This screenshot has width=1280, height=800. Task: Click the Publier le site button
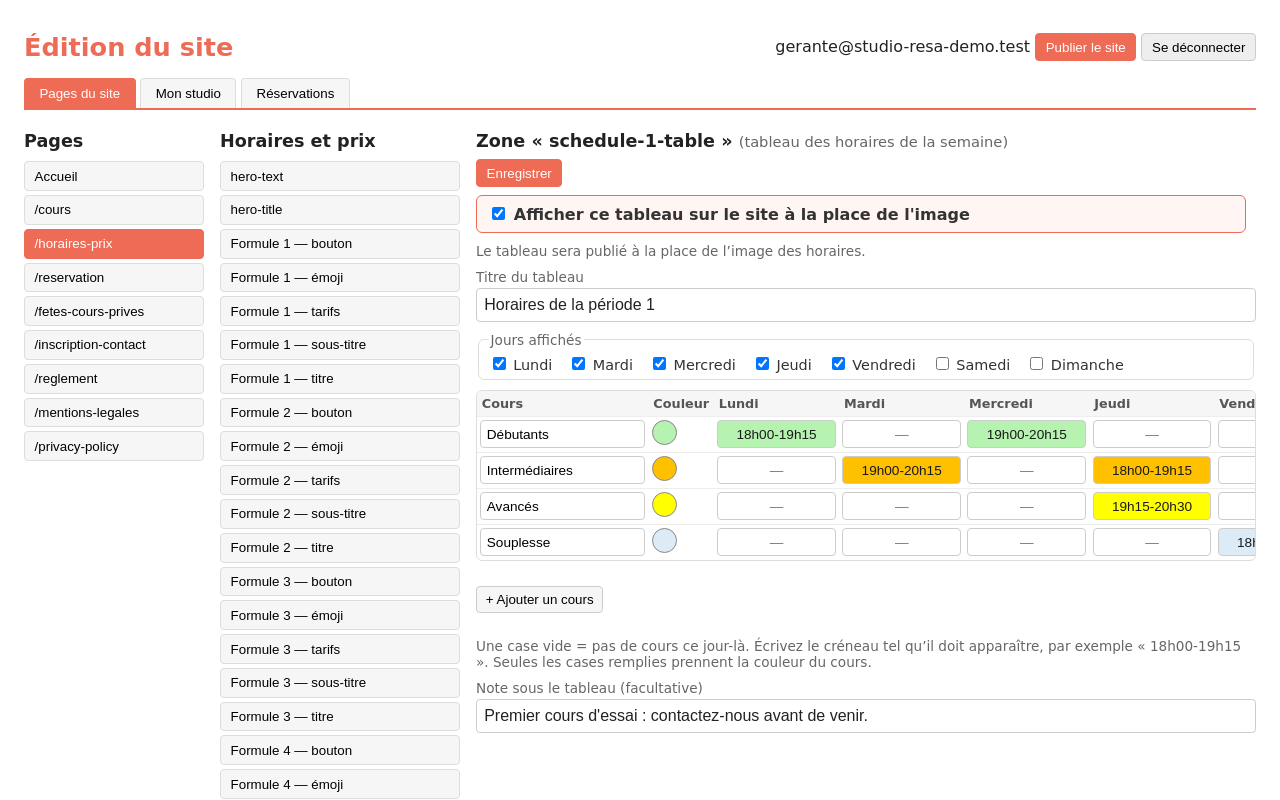click(x=1085, y=47)
